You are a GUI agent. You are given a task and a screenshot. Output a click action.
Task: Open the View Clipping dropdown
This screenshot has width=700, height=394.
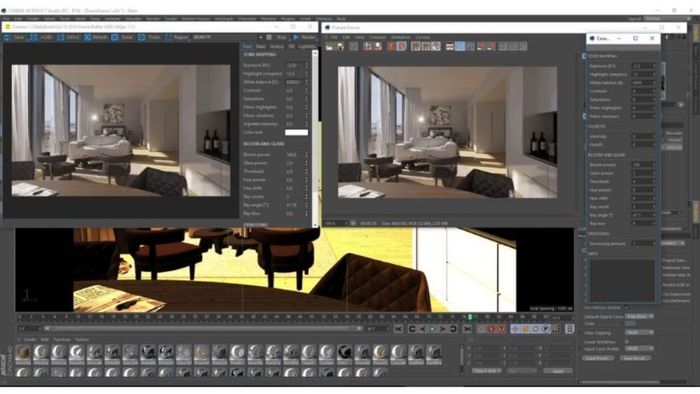pos(640,332)
